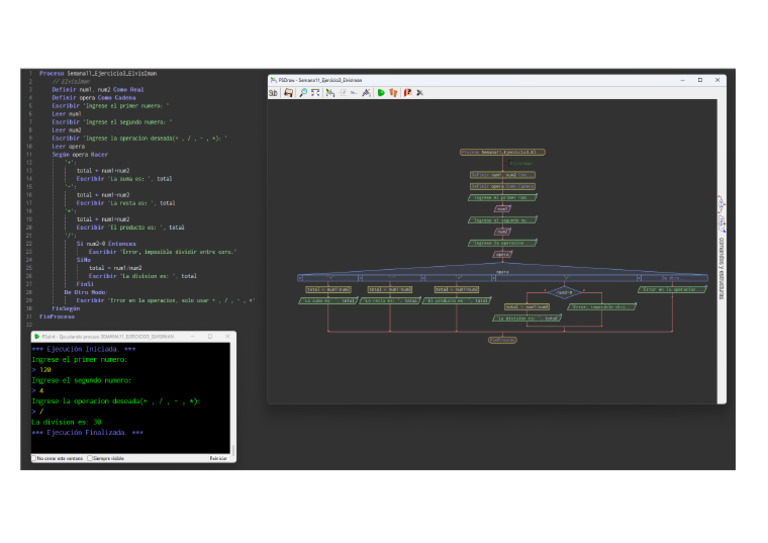Click 'FinProceso' line in code editor
Screen dimensions: 768x543
[57, 317]
